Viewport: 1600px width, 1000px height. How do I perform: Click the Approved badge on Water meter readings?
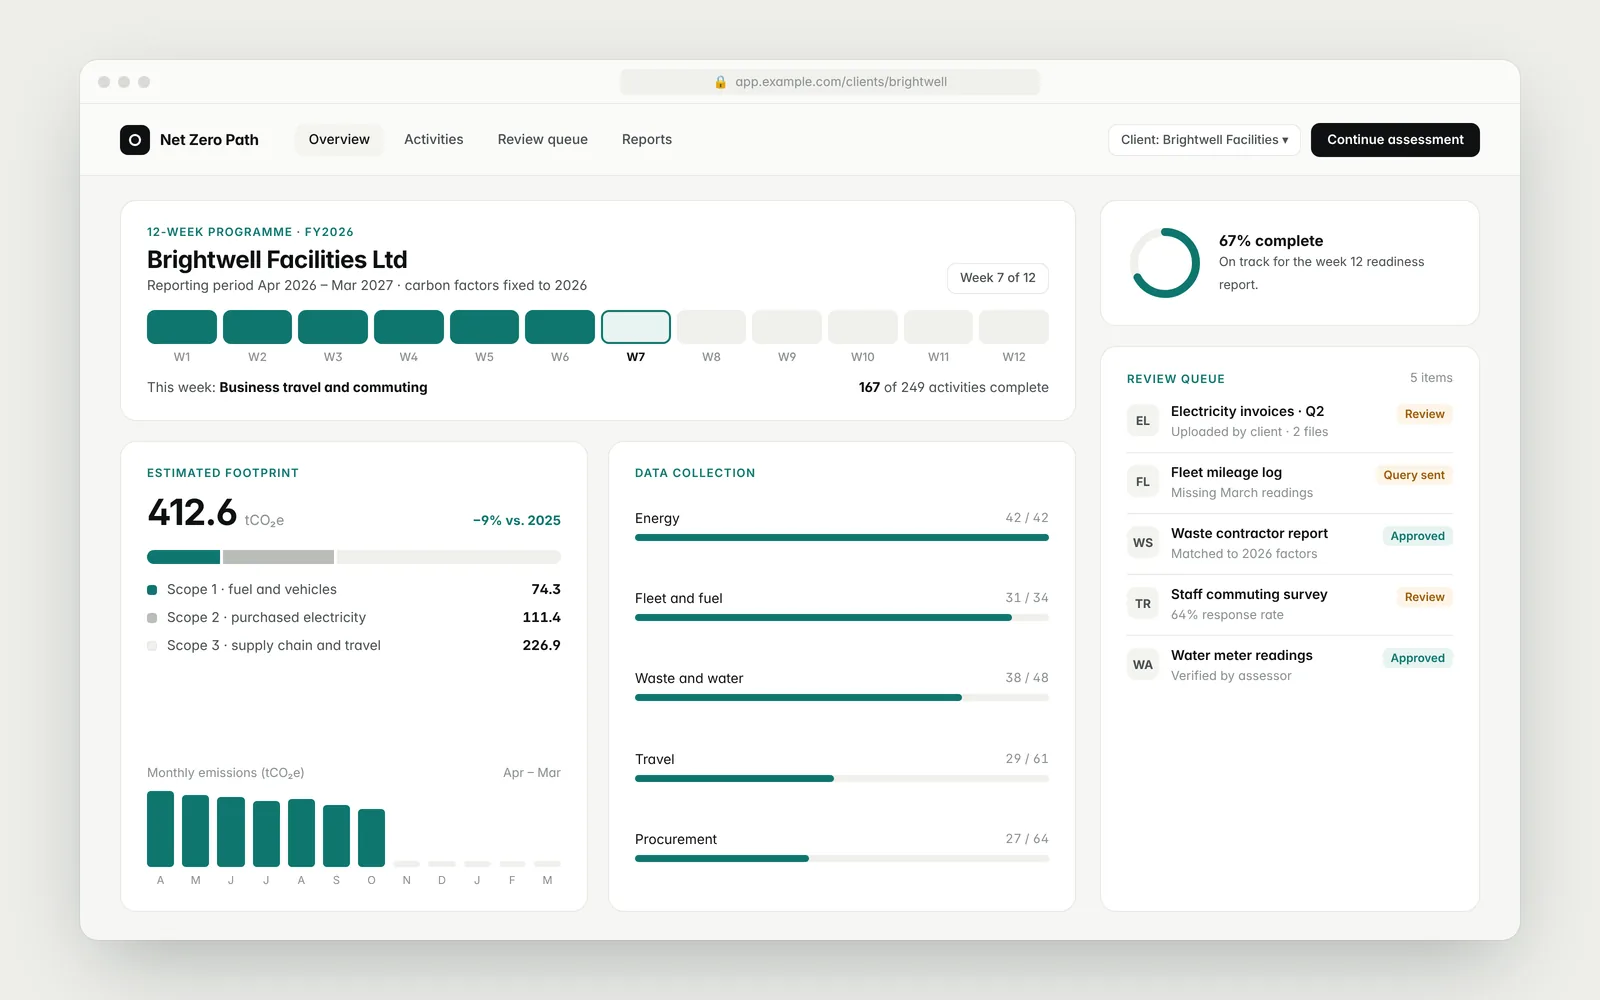pyautogui.click(x=1418, y=658)
